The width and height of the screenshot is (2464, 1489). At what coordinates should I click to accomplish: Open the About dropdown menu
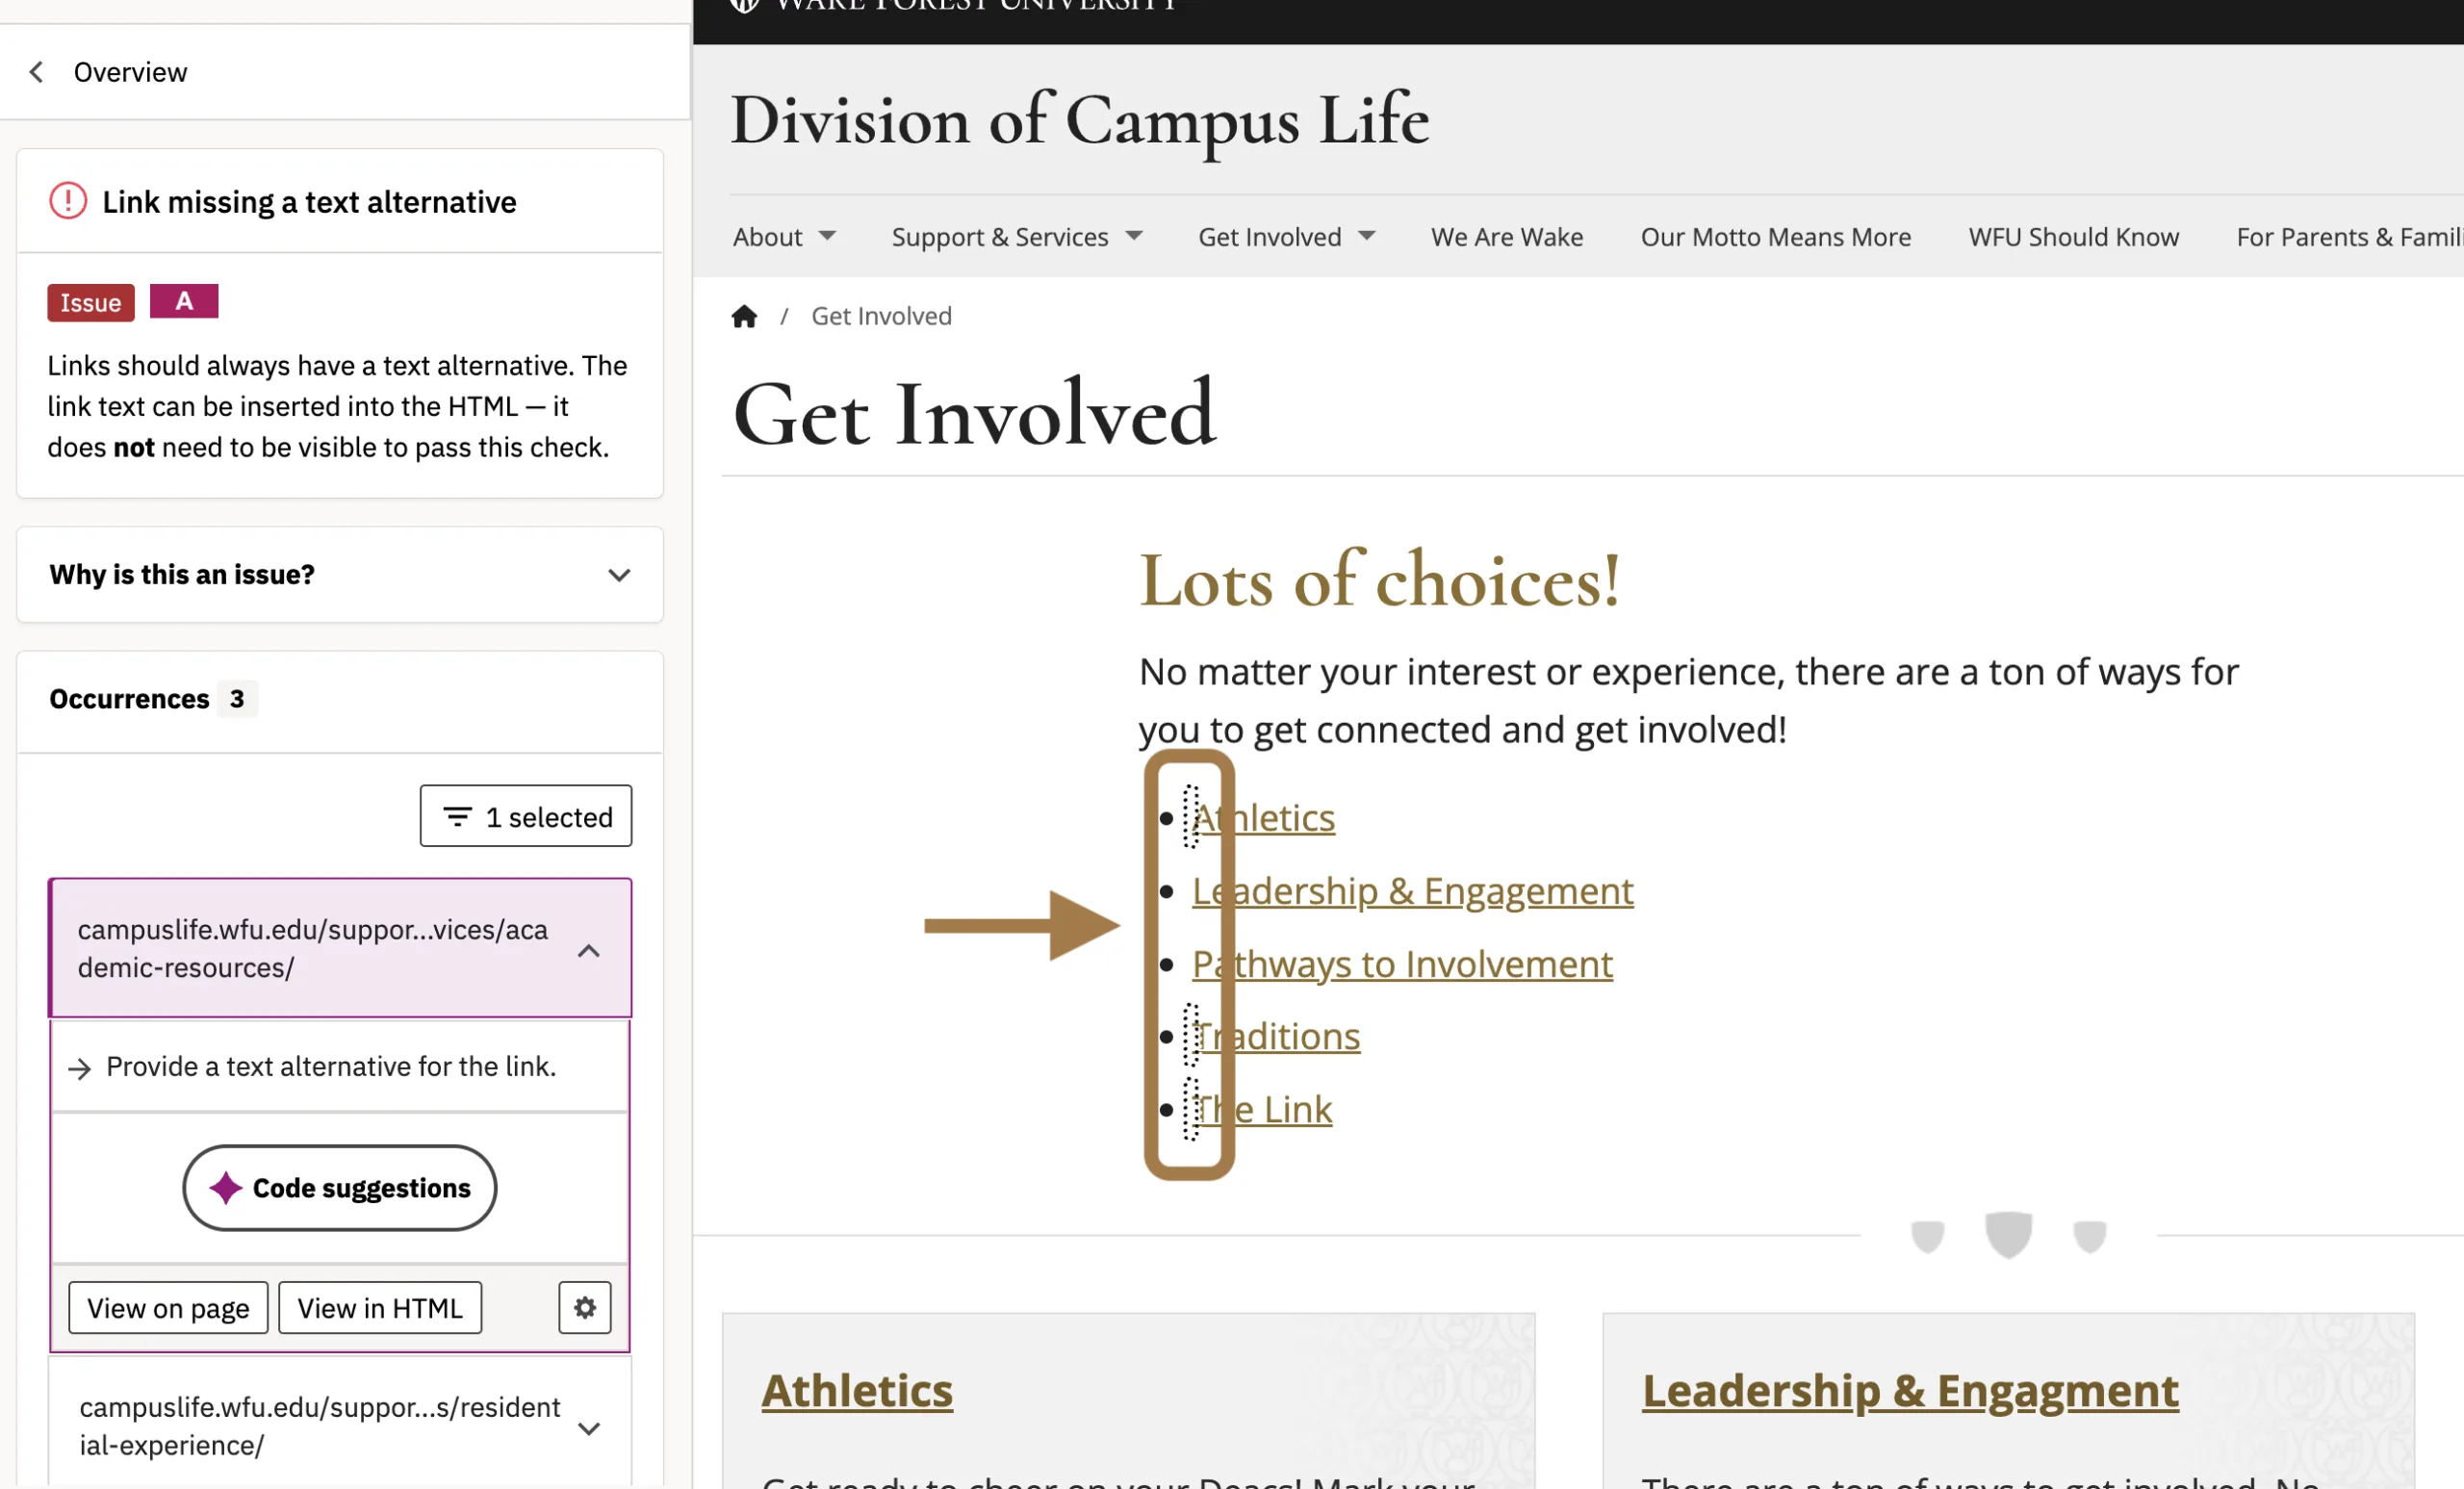coord(784,237)
